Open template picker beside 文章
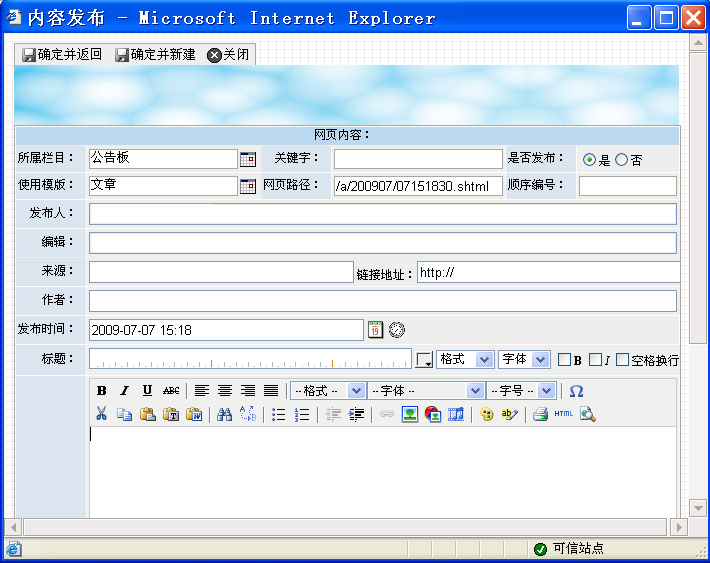Image resolution: width=710 pixels, height=563 pixels. tap(248, 186)
